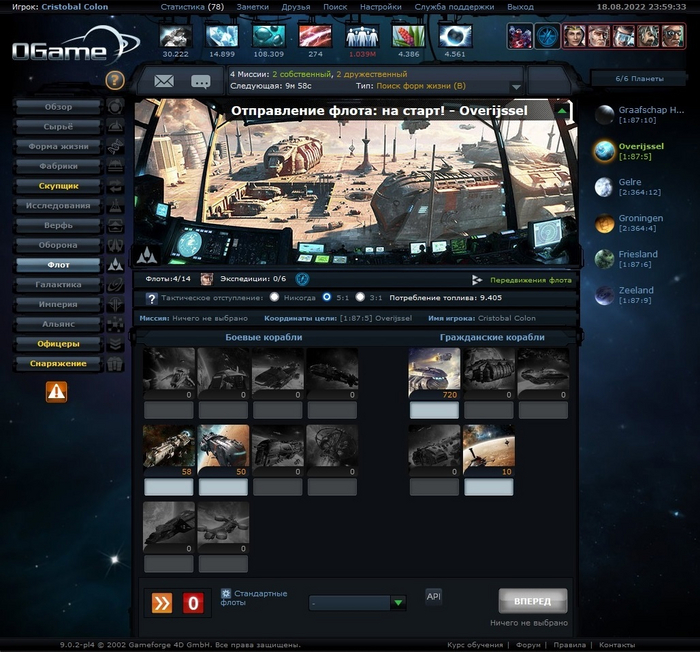700x652 pixels.
Task: Collapse the fleet dispatch header image
Action: click(x=562, y=111)
